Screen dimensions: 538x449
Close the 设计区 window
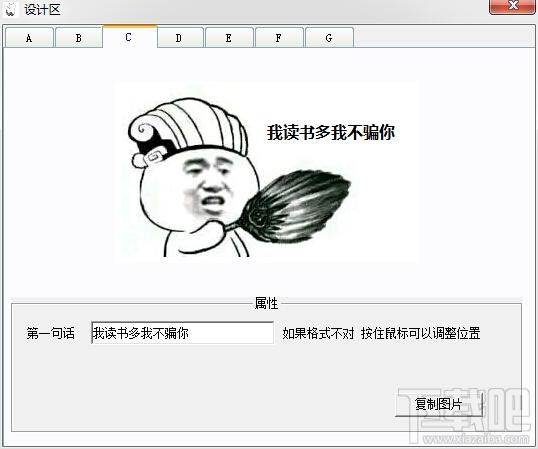pyautogui.click(x=512, y=7)
